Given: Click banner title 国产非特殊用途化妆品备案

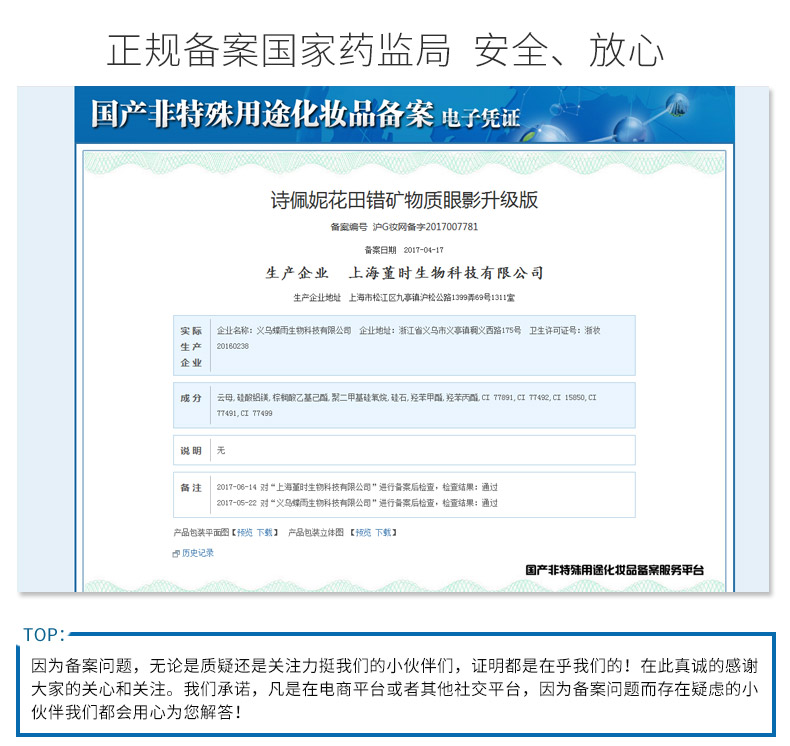Looking at the screenshot, I should (x=262, y=114).
